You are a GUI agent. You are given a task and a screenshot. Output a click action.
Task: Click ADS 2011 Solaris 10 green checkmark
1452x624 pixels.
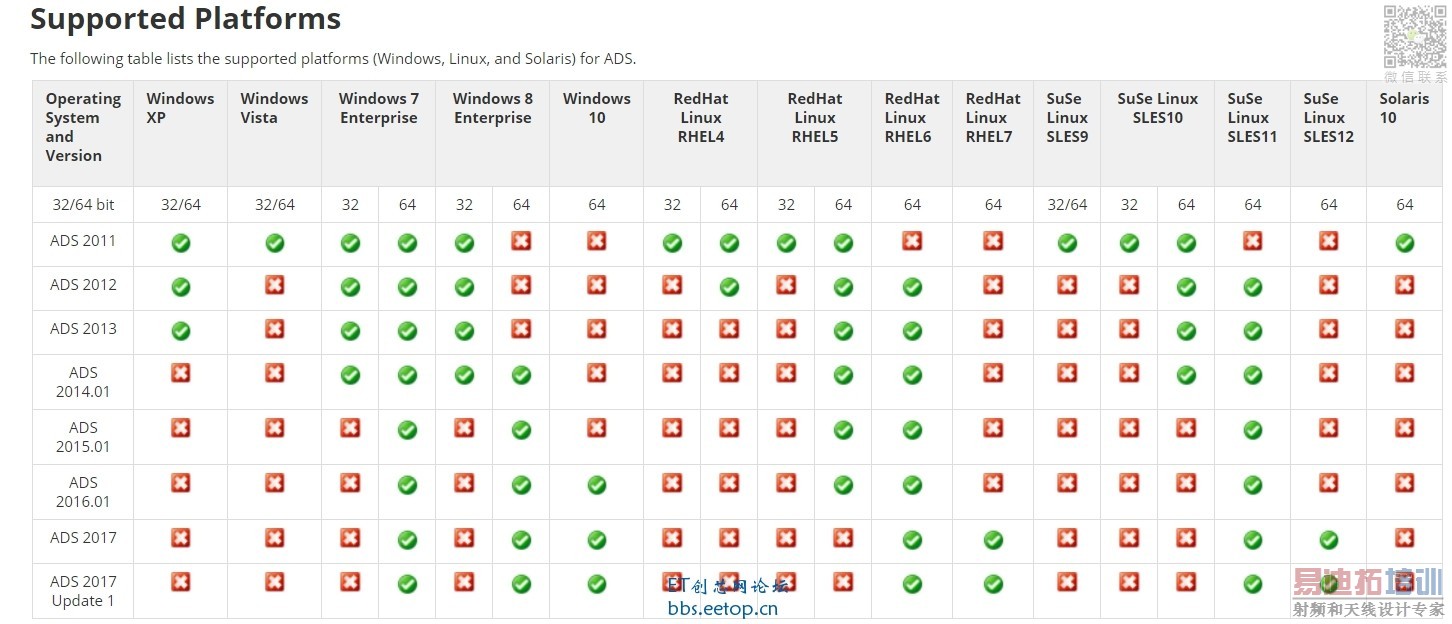(x=1405, y=242)
